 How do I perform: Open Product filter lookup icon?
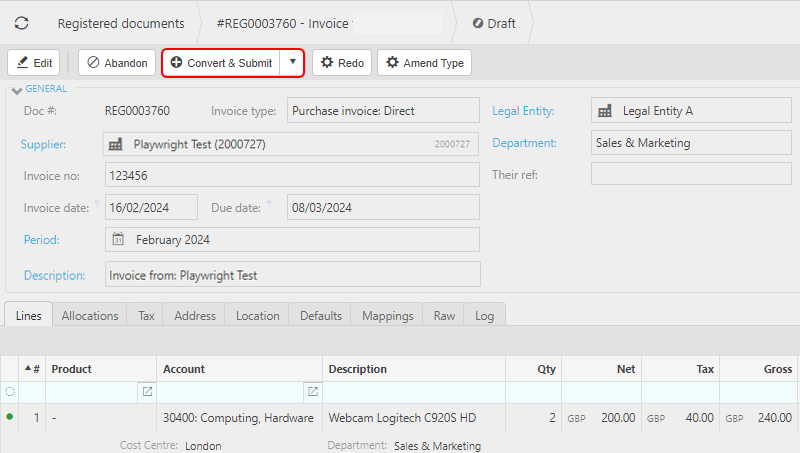[147, 392]
